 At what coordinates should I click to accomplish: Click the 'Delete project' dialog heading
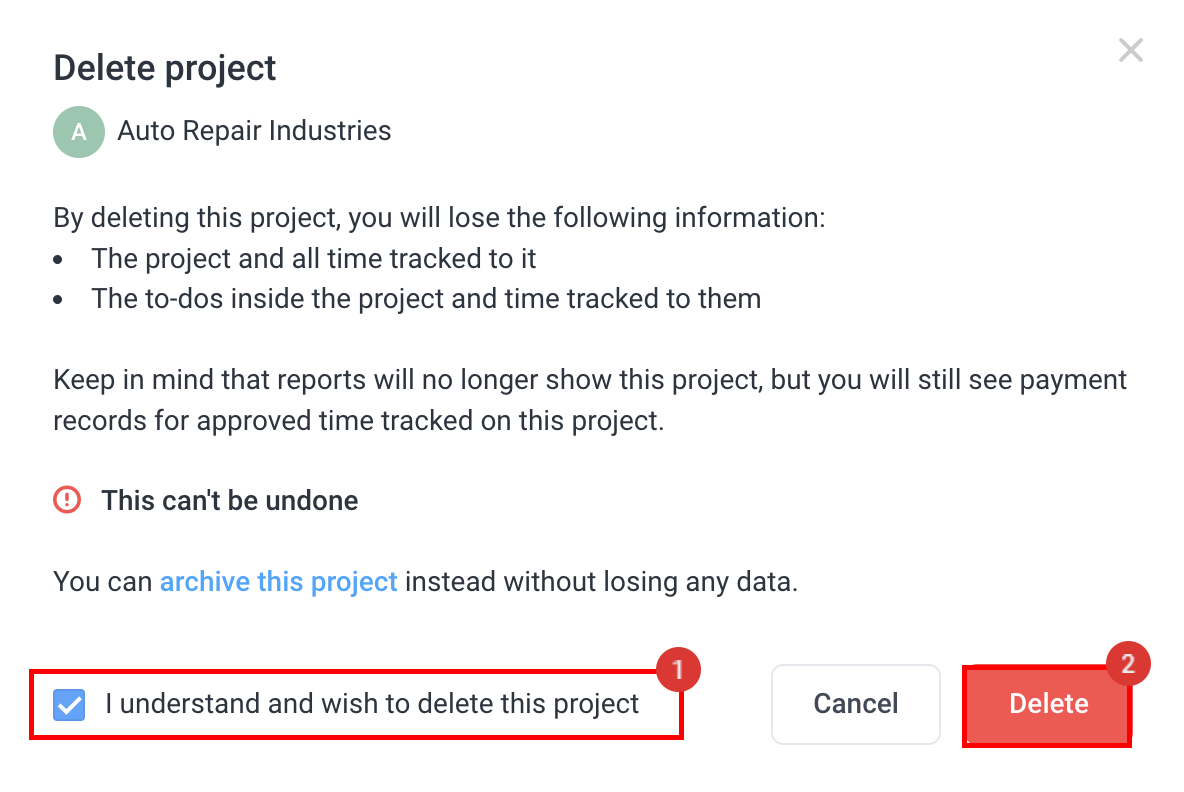(165, 68)
